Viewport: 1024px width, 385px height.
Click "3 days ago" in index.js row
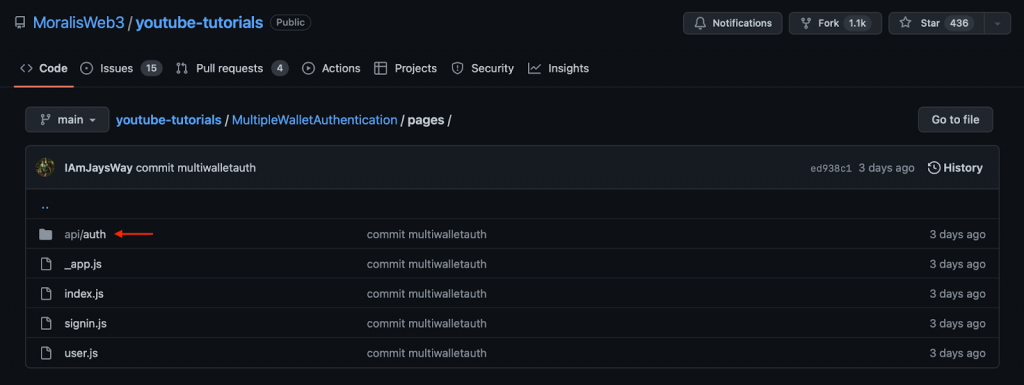[957, 294]
